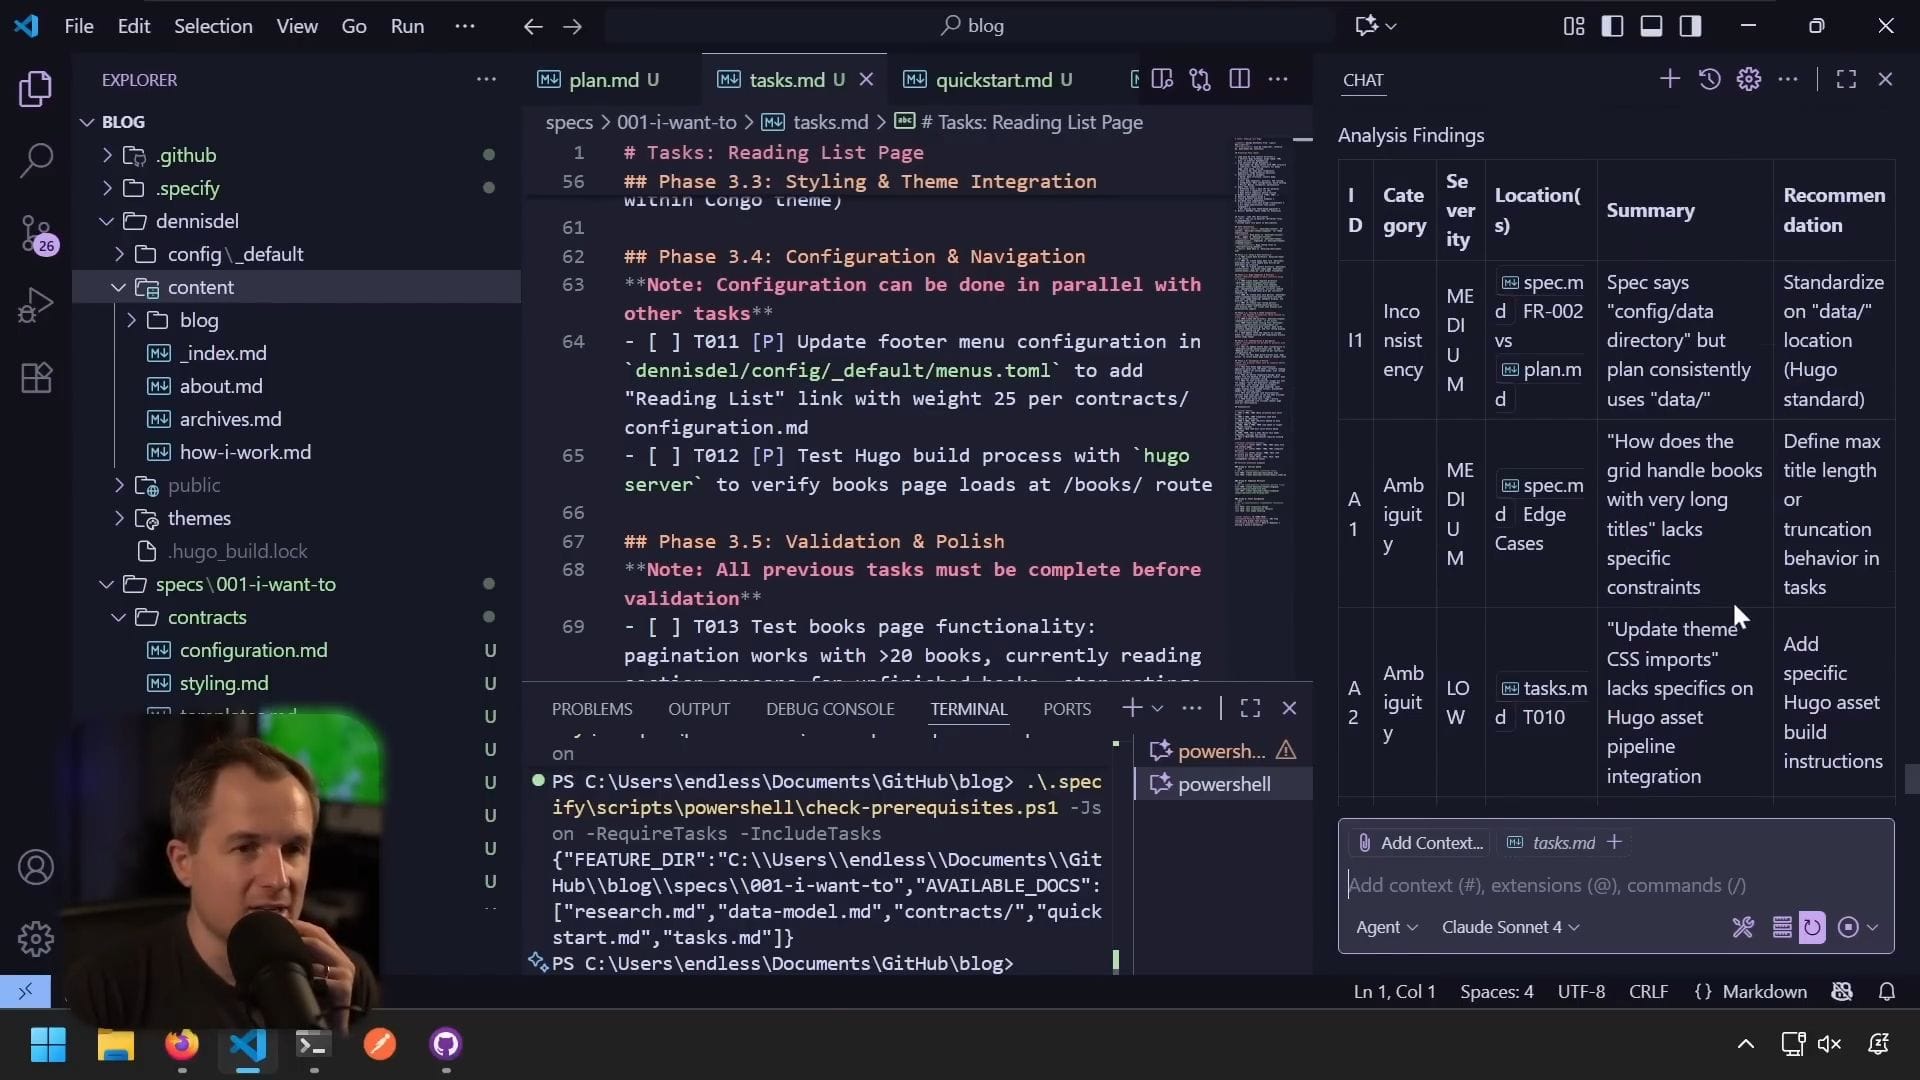
Task: Open the Extensions view
Action: (x=36, y=378)
